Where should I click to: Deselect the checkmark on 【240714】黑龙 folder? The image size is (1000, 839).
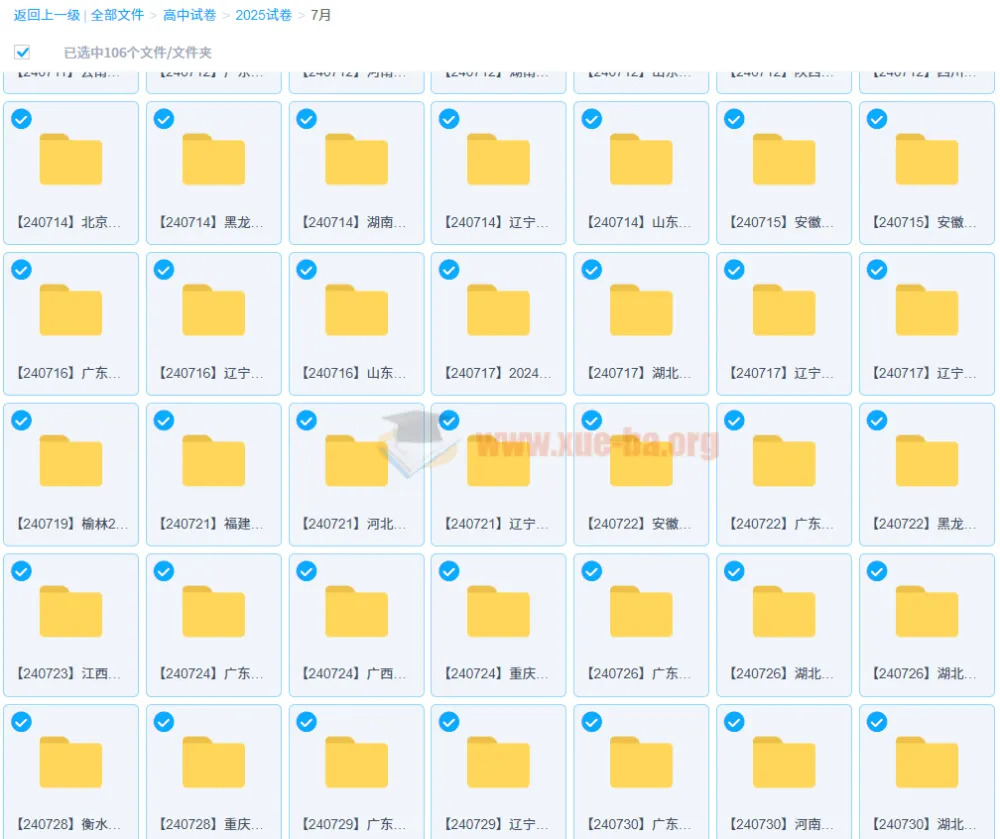164,119
